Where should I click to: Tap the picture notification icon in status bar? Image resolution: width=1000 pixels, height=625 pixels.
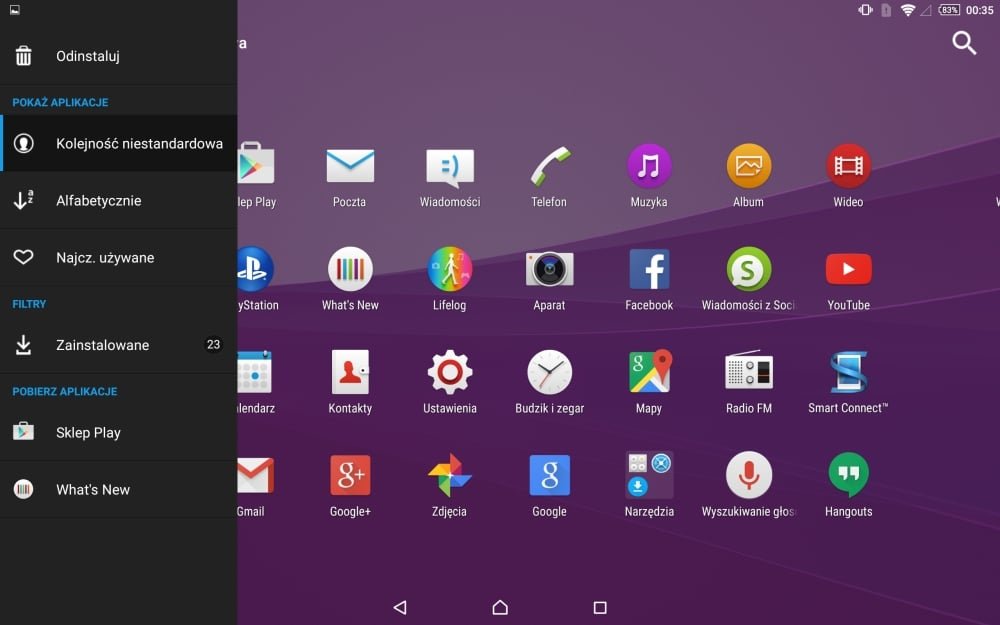pyautogui.click(x=14, y=10)
